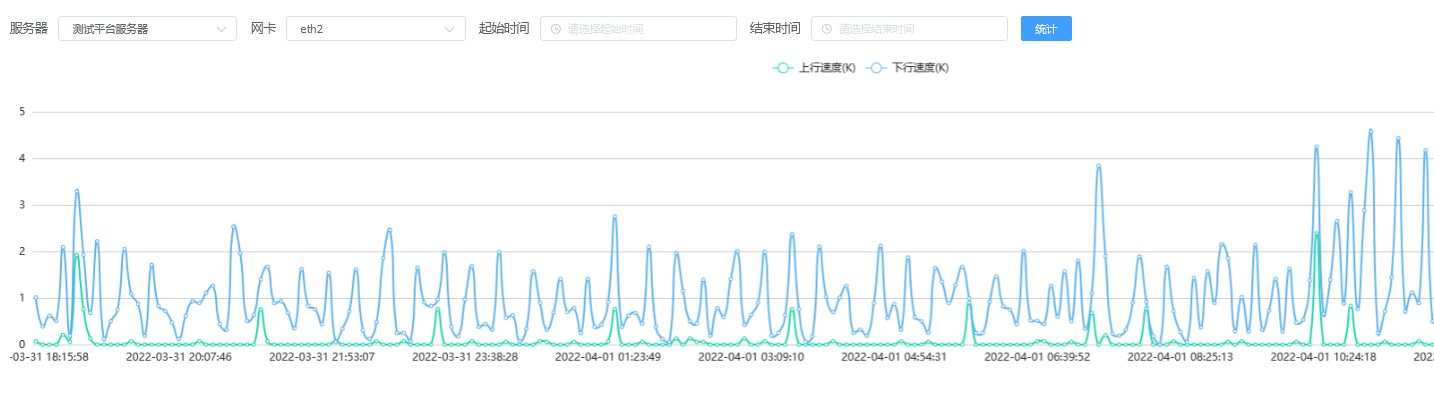Image resolution: width=1434 pixels, height=399 pixels.
Task: Click x-axis label 2022-04-01 08:25:13
Action: click(x=1180, y=356)
